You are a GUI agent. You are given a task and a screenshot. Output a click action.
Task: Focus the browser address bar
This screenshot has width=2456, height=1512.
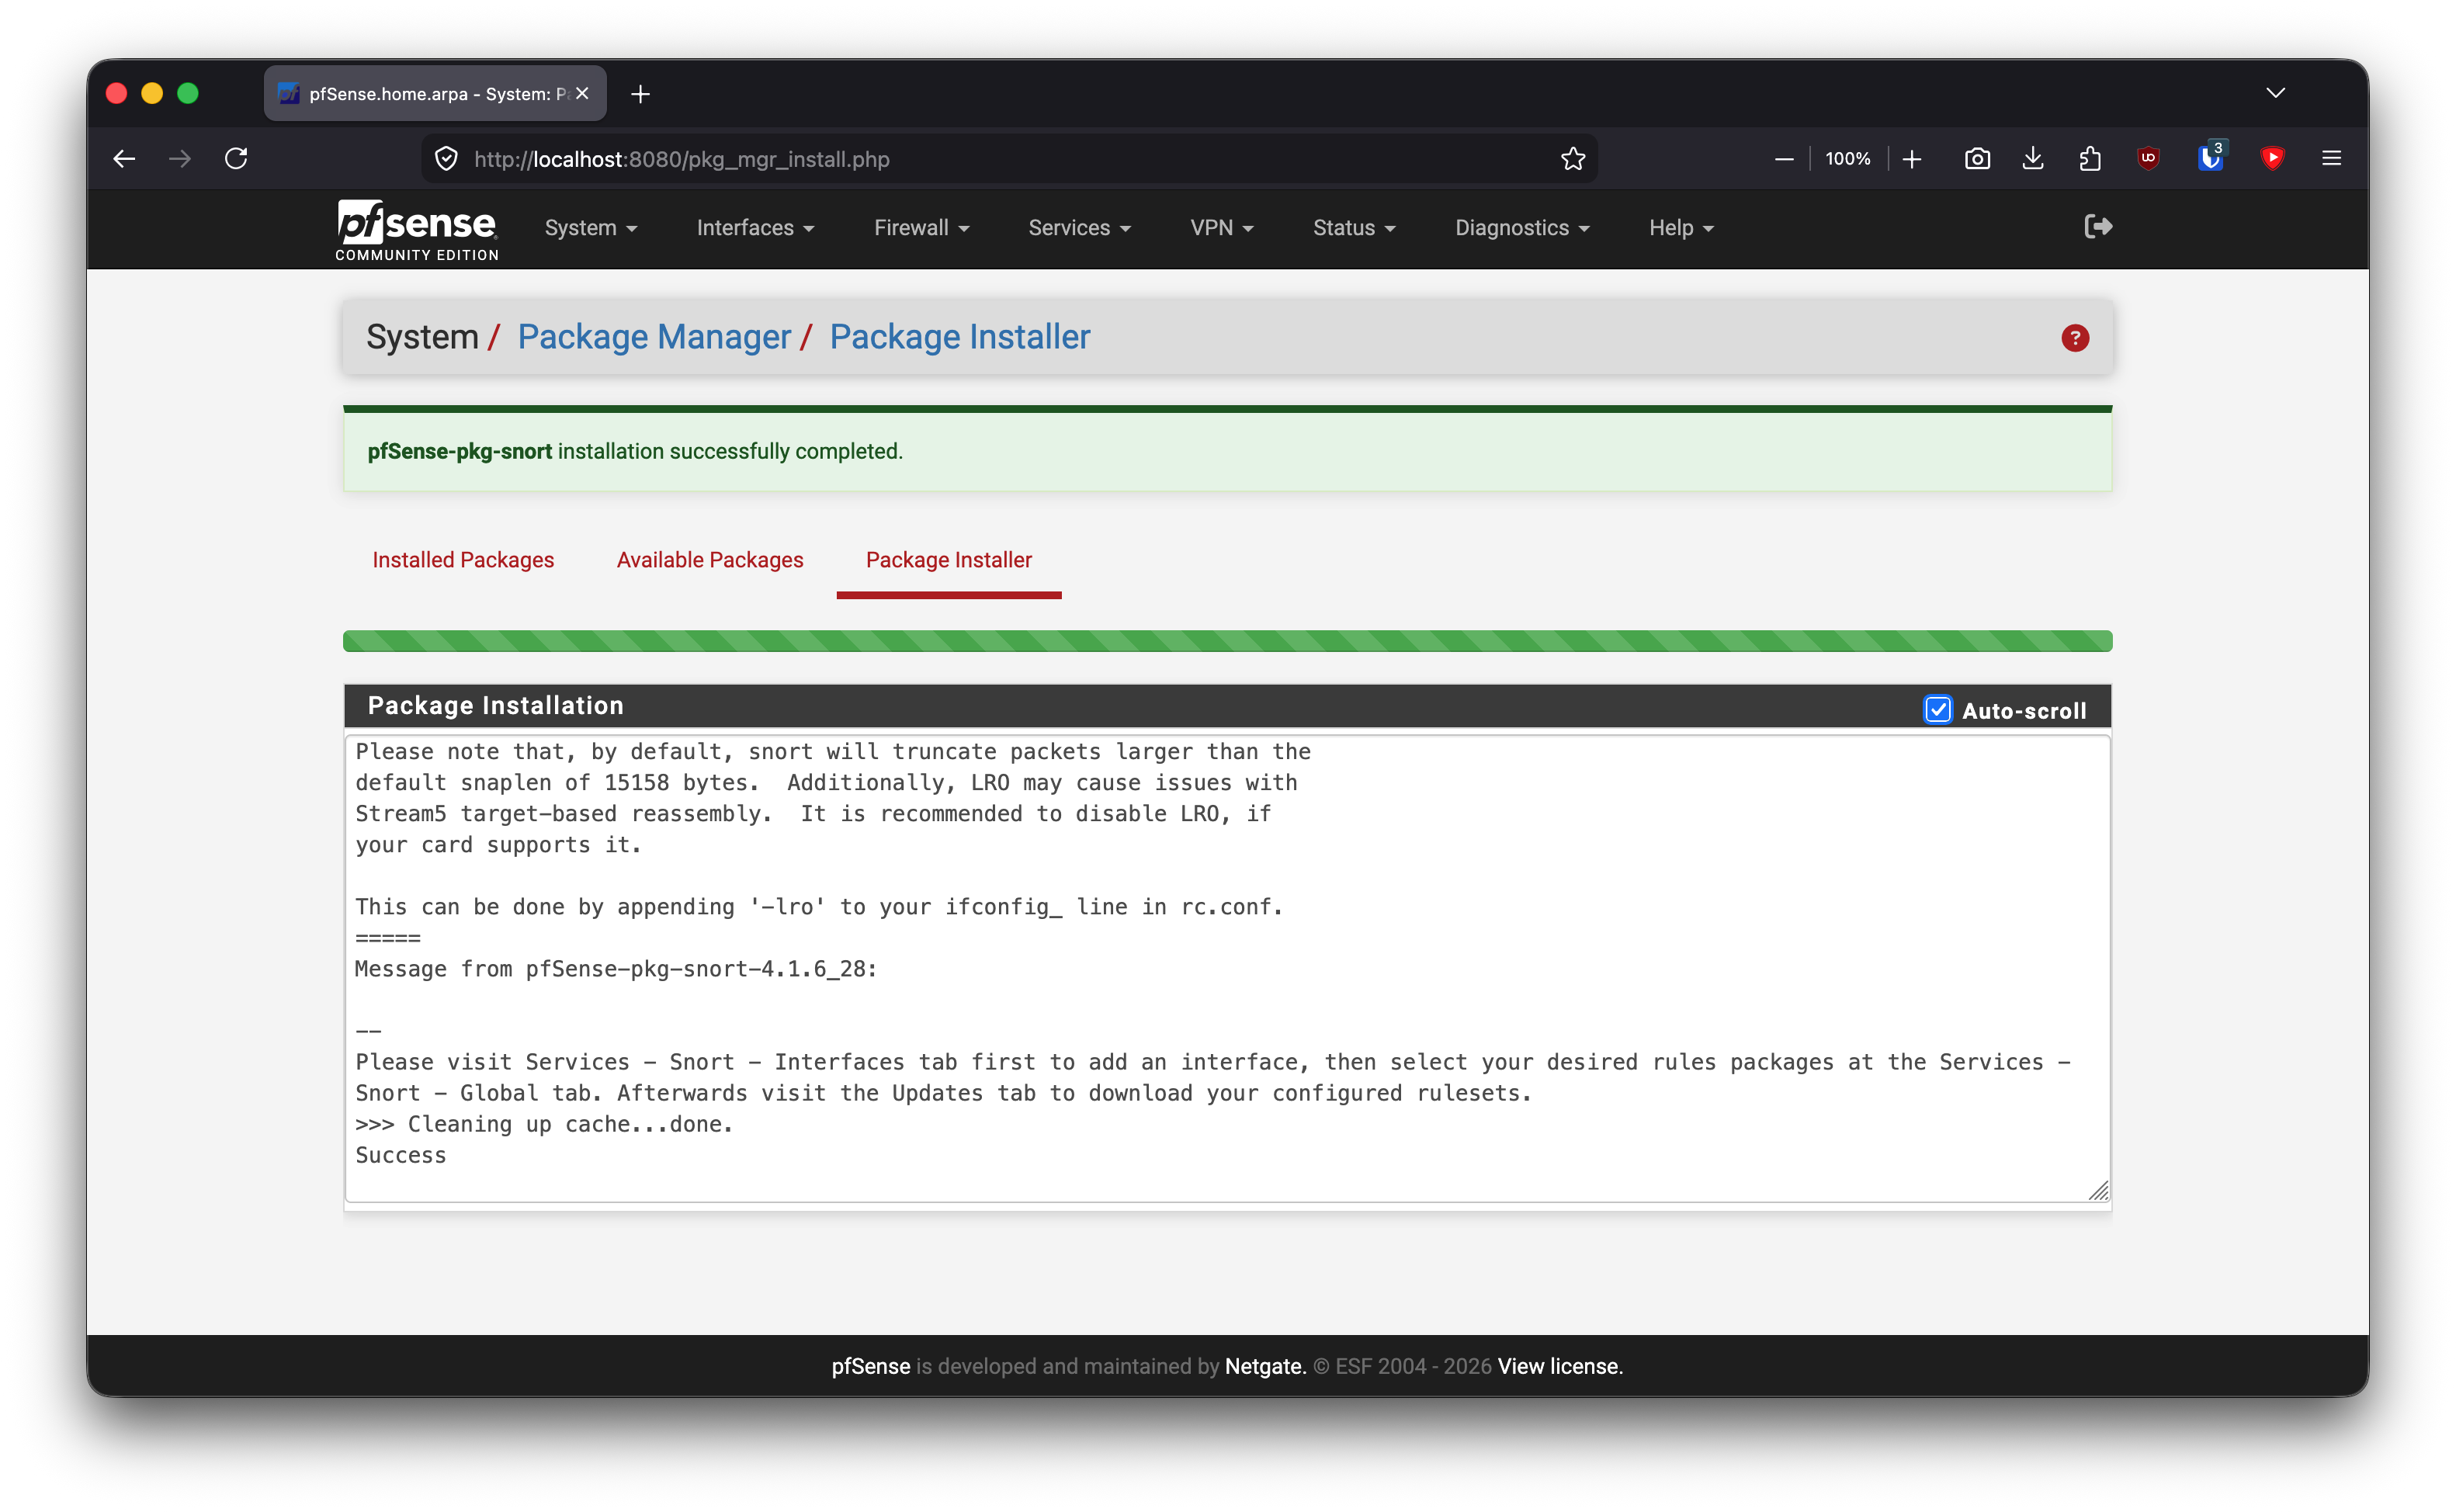coord(1010,159)
